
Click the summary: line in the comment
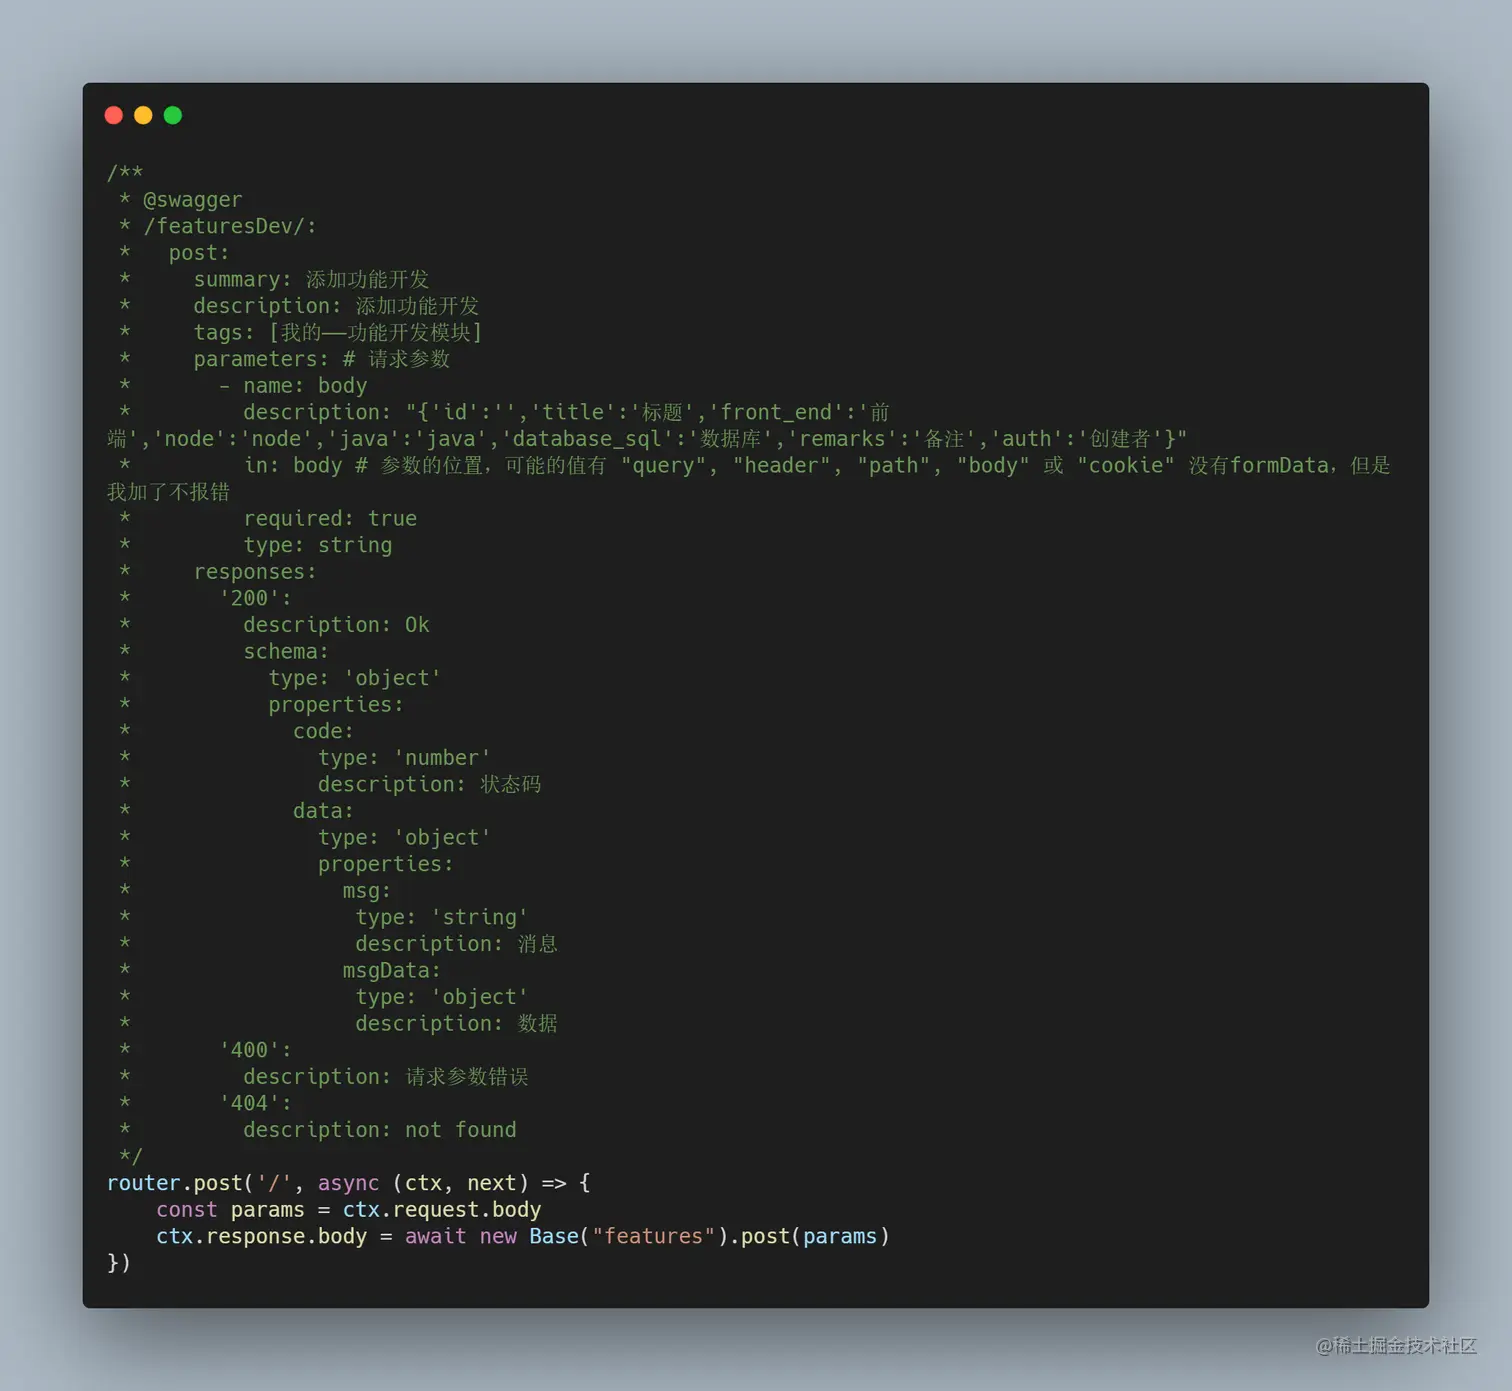(x=310, y=280)
